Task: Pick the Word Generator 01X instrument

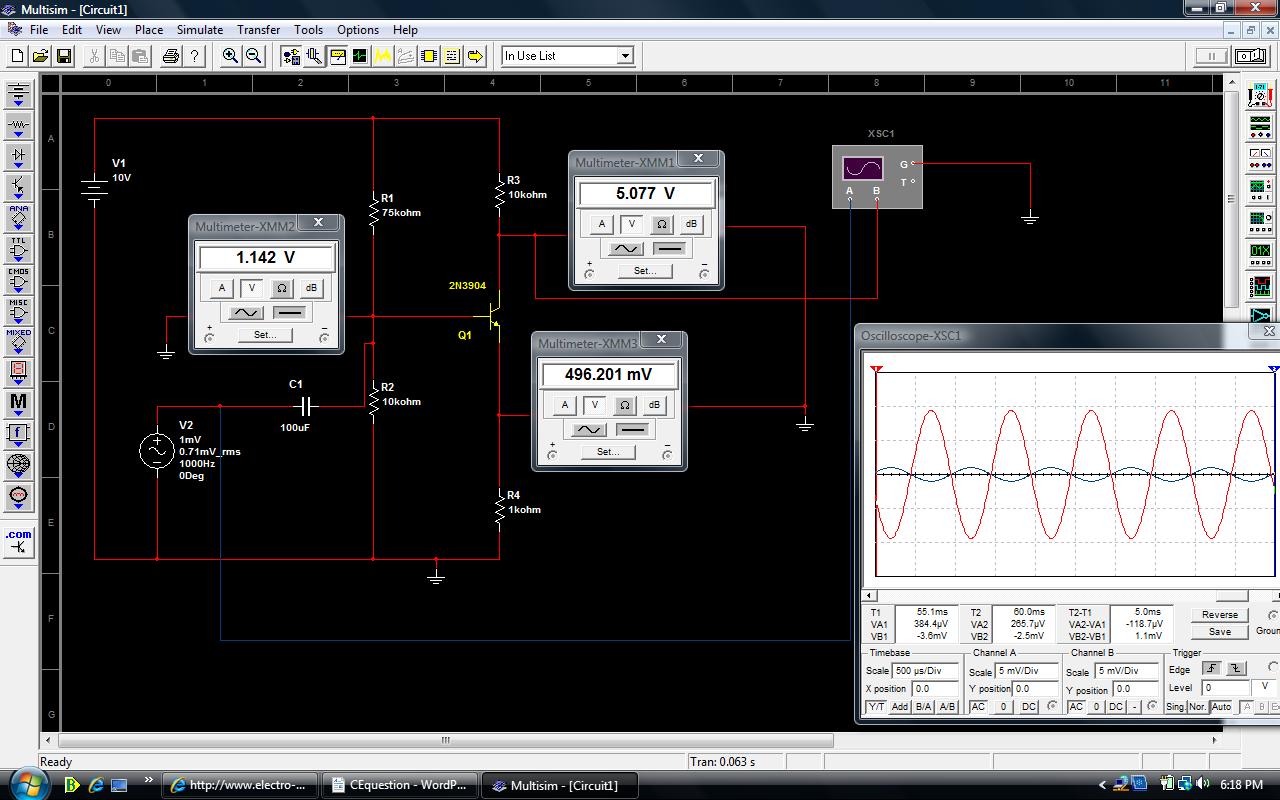Action: 1260,252
